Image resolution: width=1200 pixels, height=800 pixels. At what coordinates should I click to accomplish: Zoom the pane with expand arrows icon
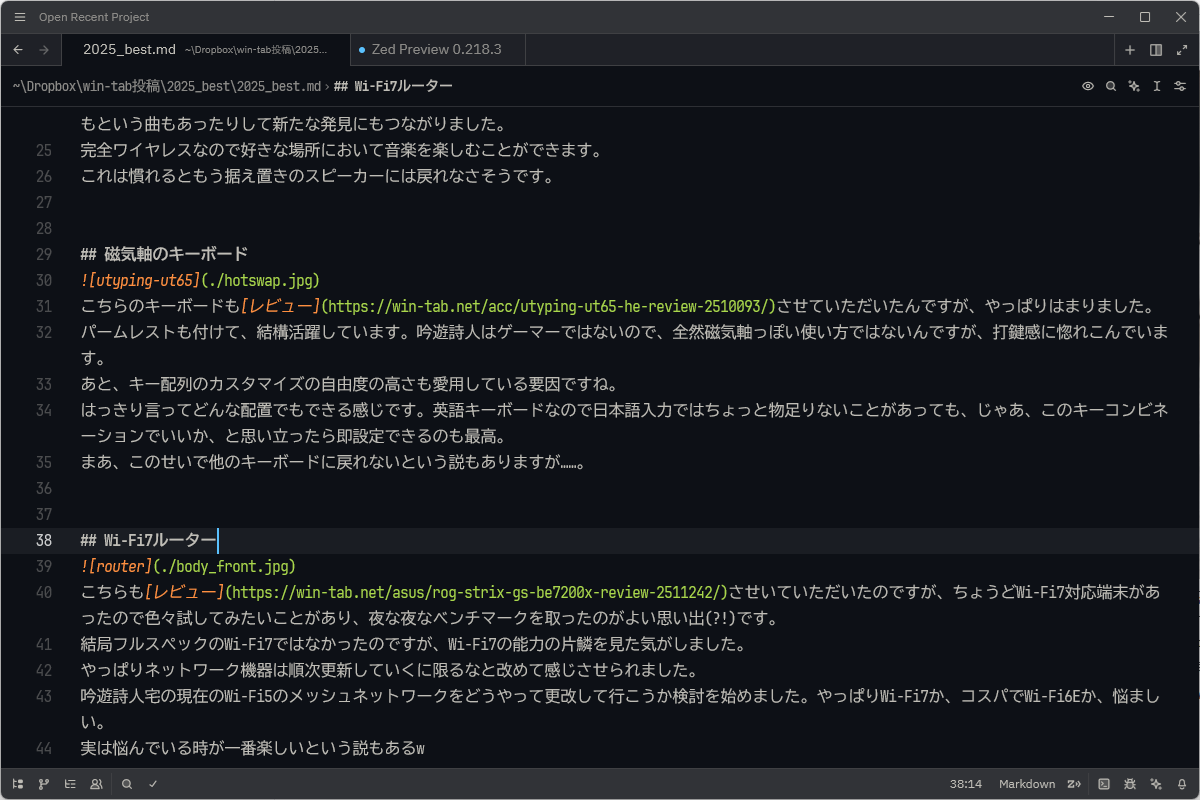pyautogui.click(x=1181, y=50)
